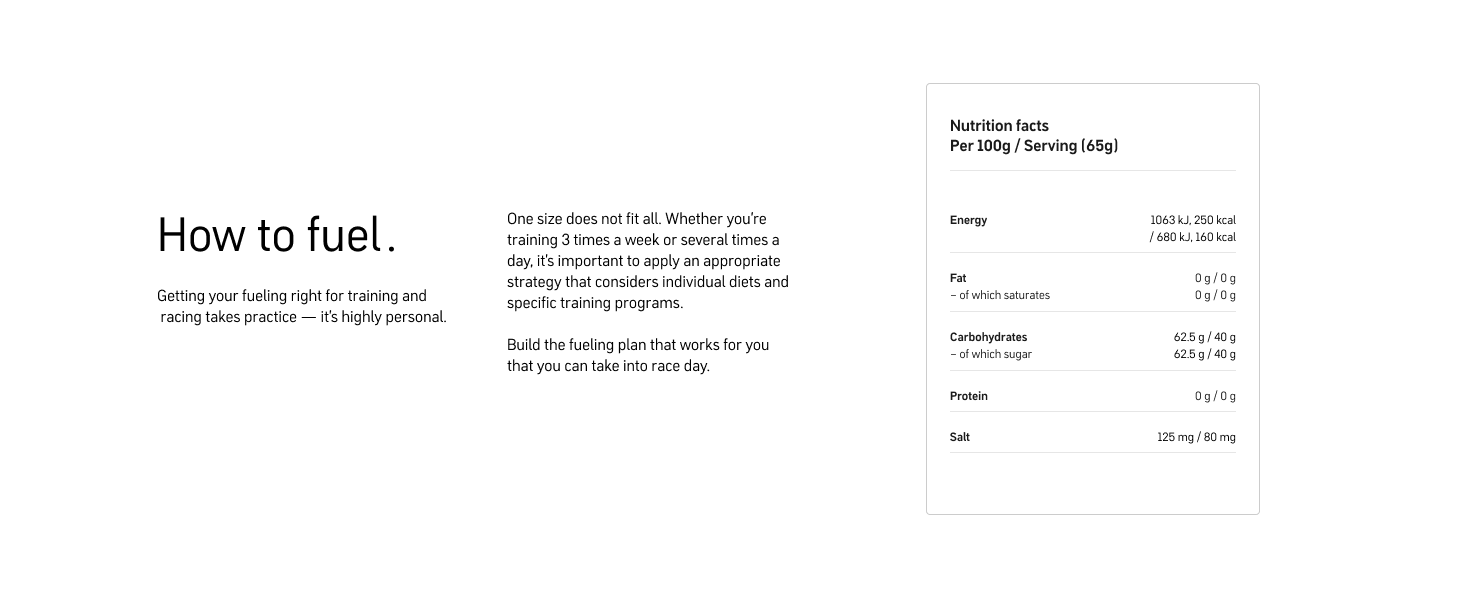1464x600 pixels.
Task: Click the "One size does not fit all" paragraph
Action: (647, 261)
